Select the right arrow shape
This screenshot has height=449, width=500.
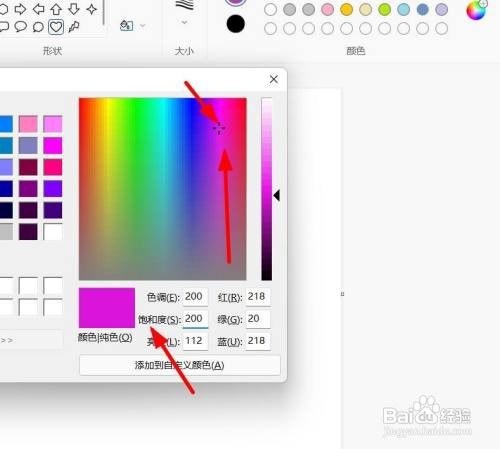21,9
